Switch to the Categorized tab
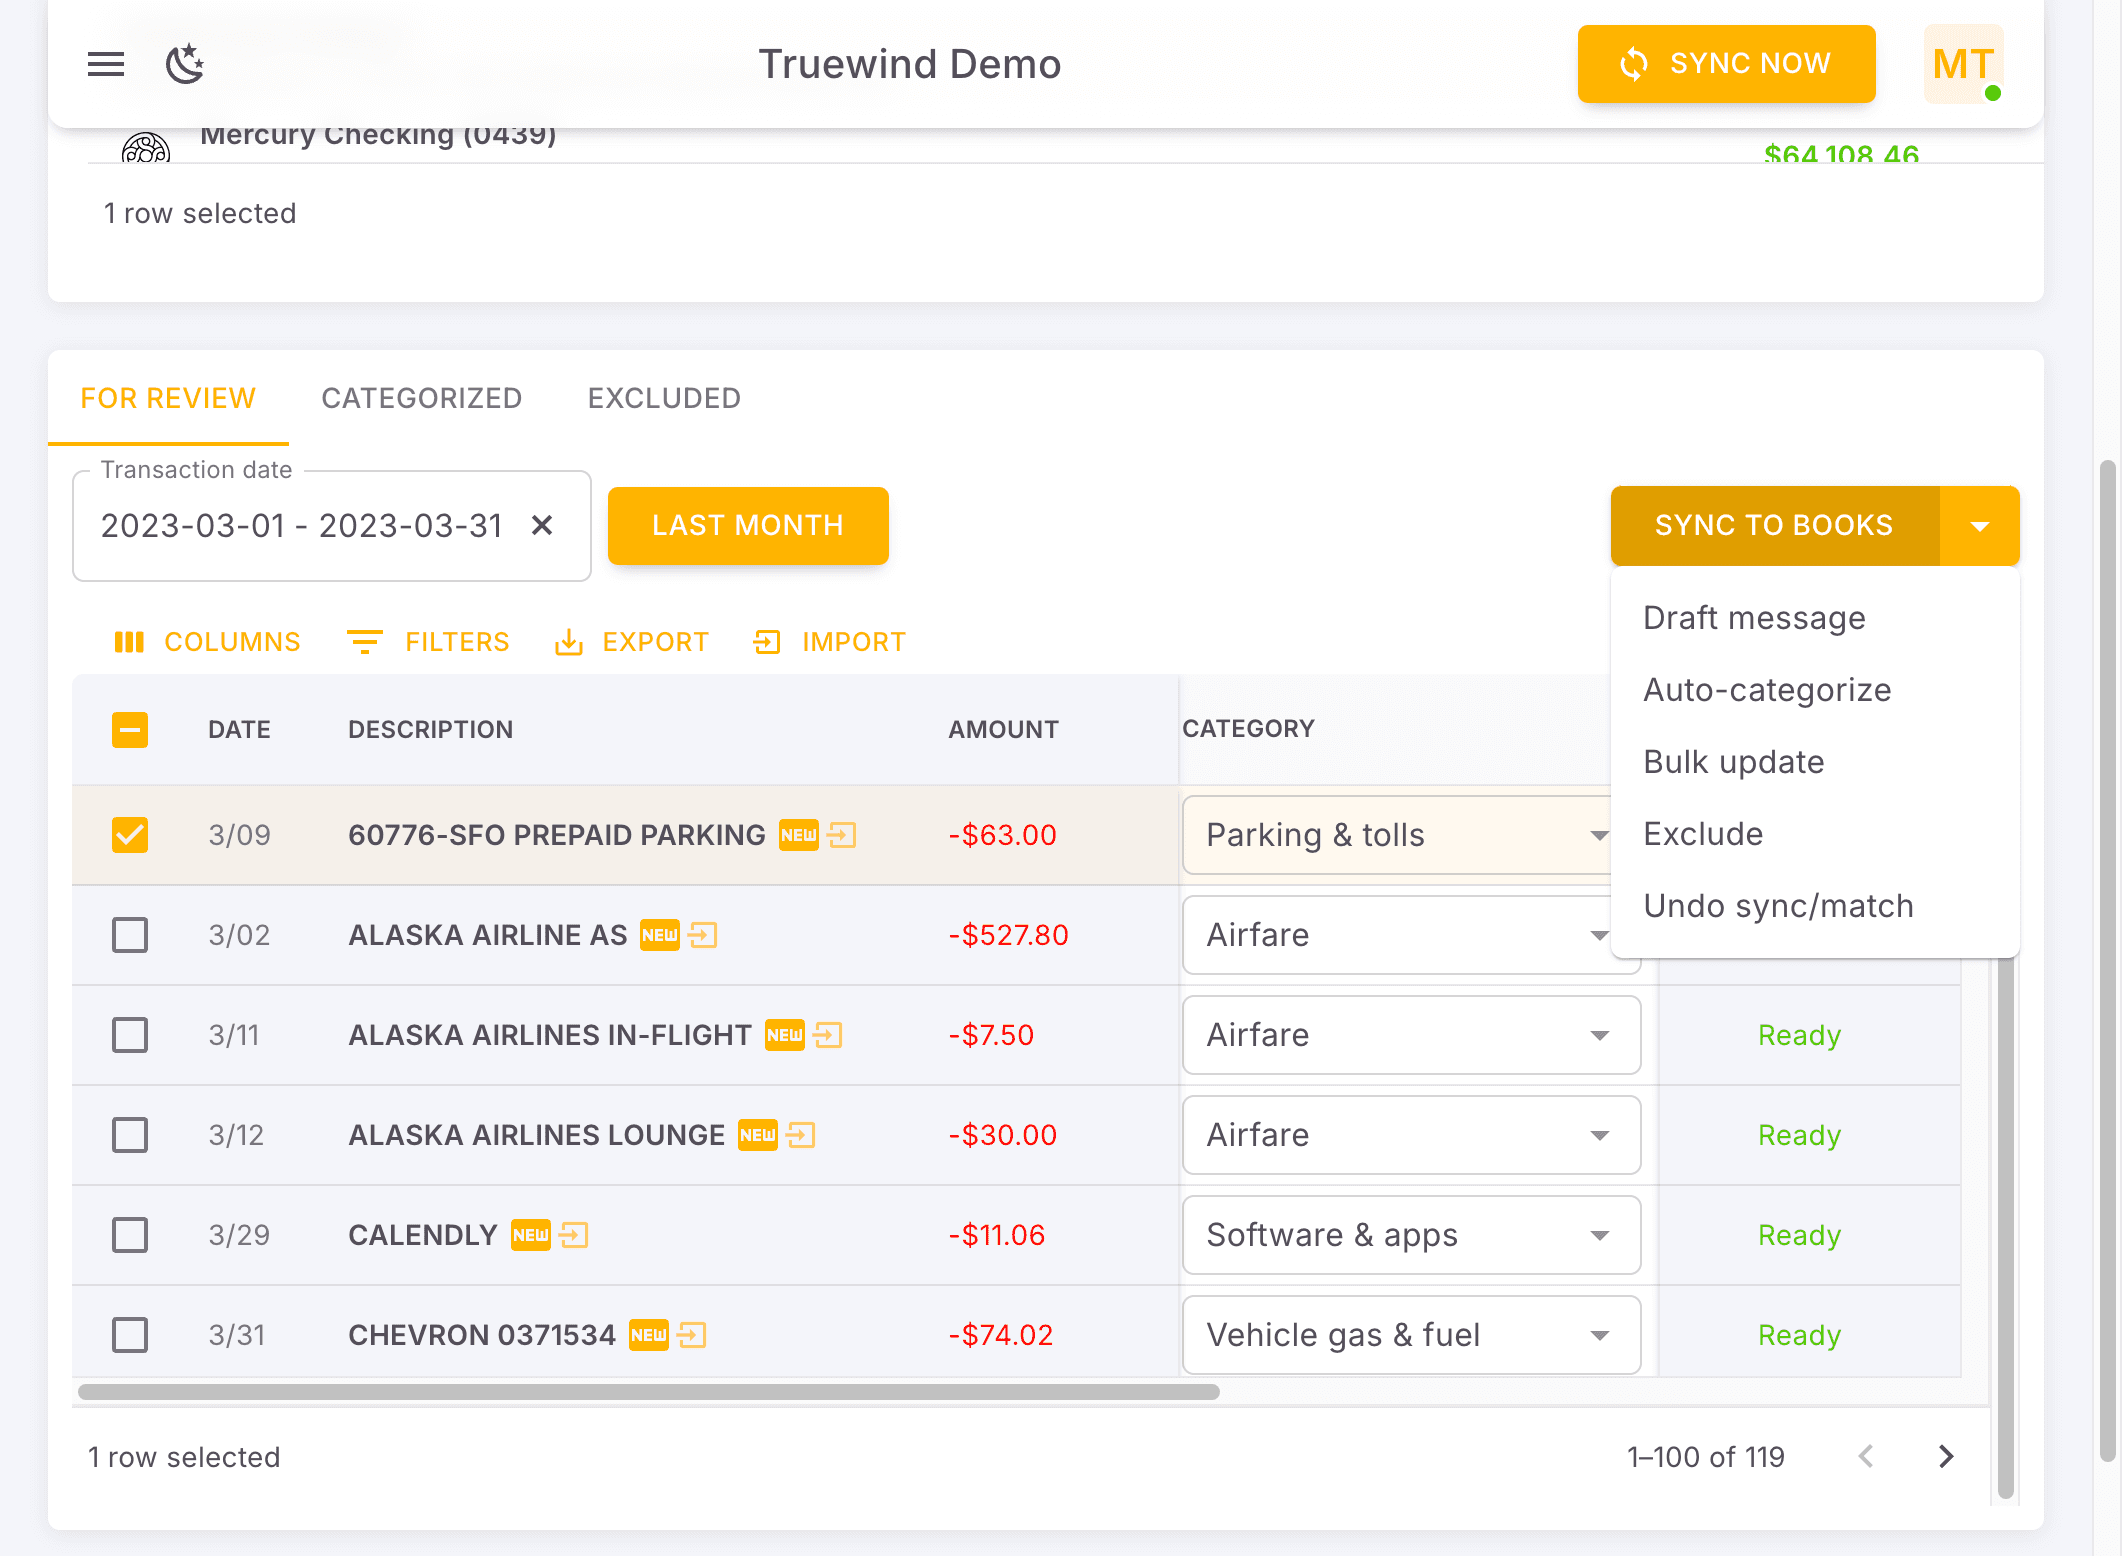 (421, 398)
